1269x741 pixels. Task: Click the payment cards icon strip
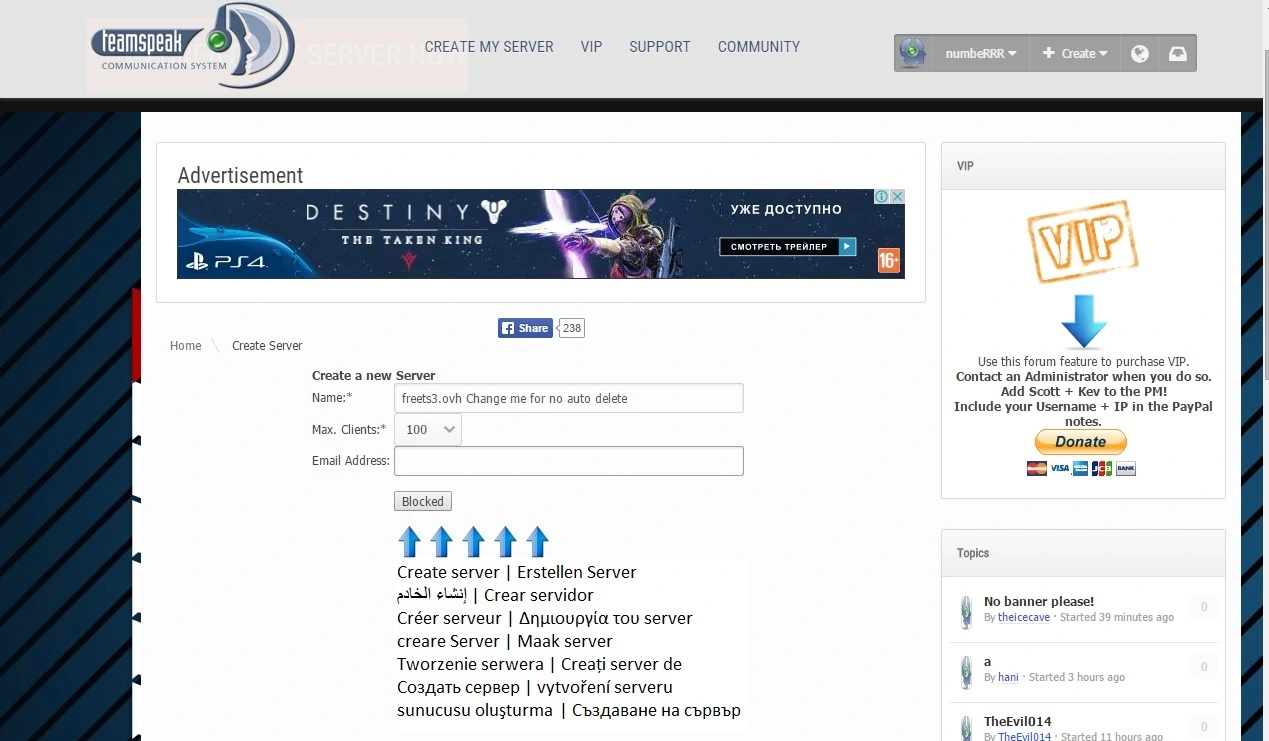pos(1081,468)
